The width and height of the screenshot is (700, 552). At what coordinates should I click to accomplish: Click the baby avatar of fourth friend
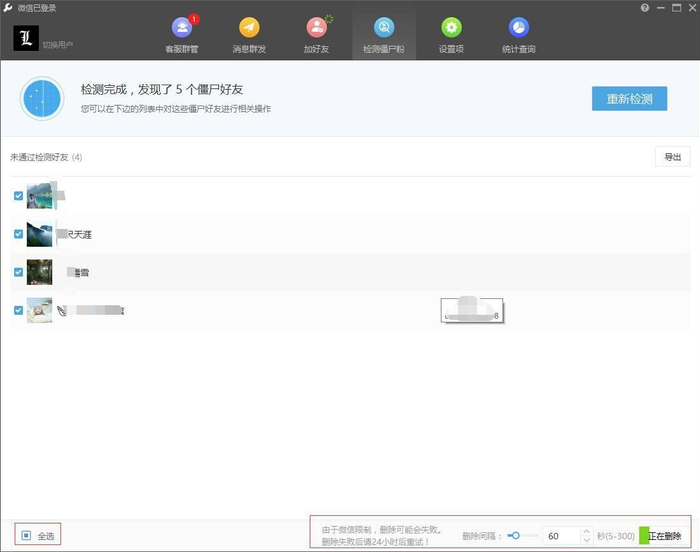point(39,310)
